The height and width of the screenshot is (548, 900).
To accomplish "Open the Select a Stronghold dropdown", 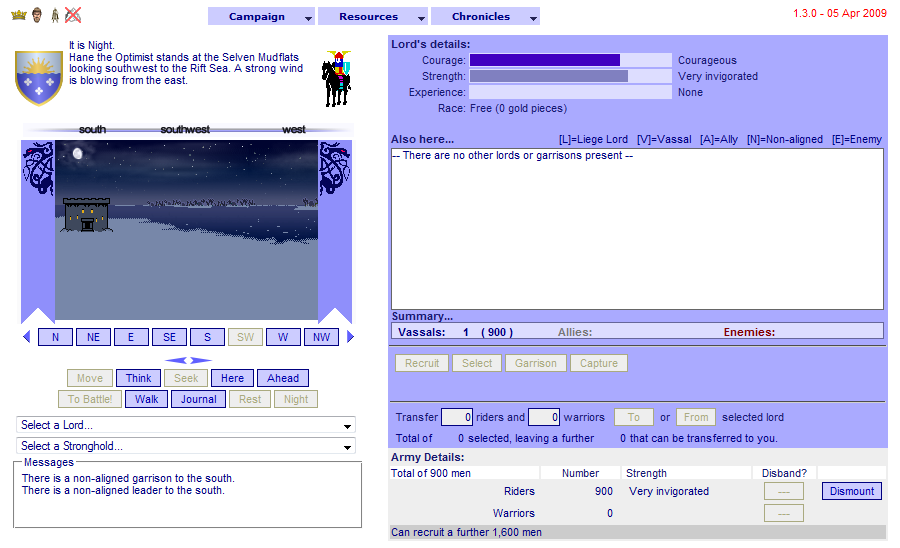I will click(186, 446).
